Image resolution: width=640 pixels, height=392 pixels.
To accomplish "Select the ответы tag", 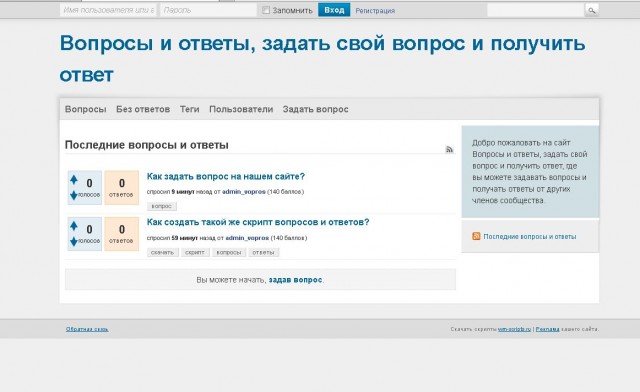I will pos(263,252).
